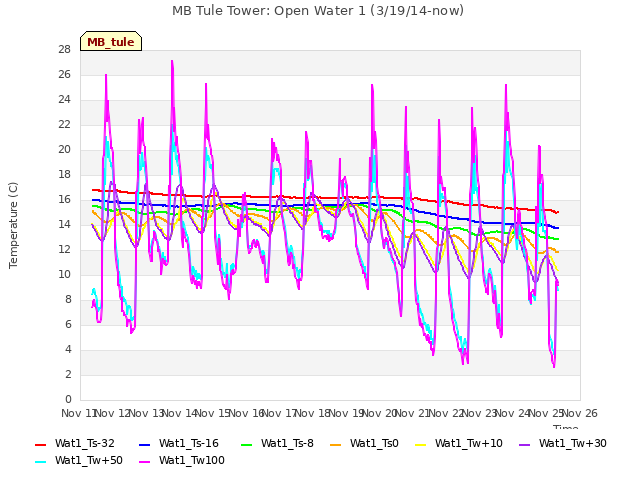Click the cyan Wat1_Tw+50 color marker
Screen dimensions: 640x480
(x=40, y=462)
